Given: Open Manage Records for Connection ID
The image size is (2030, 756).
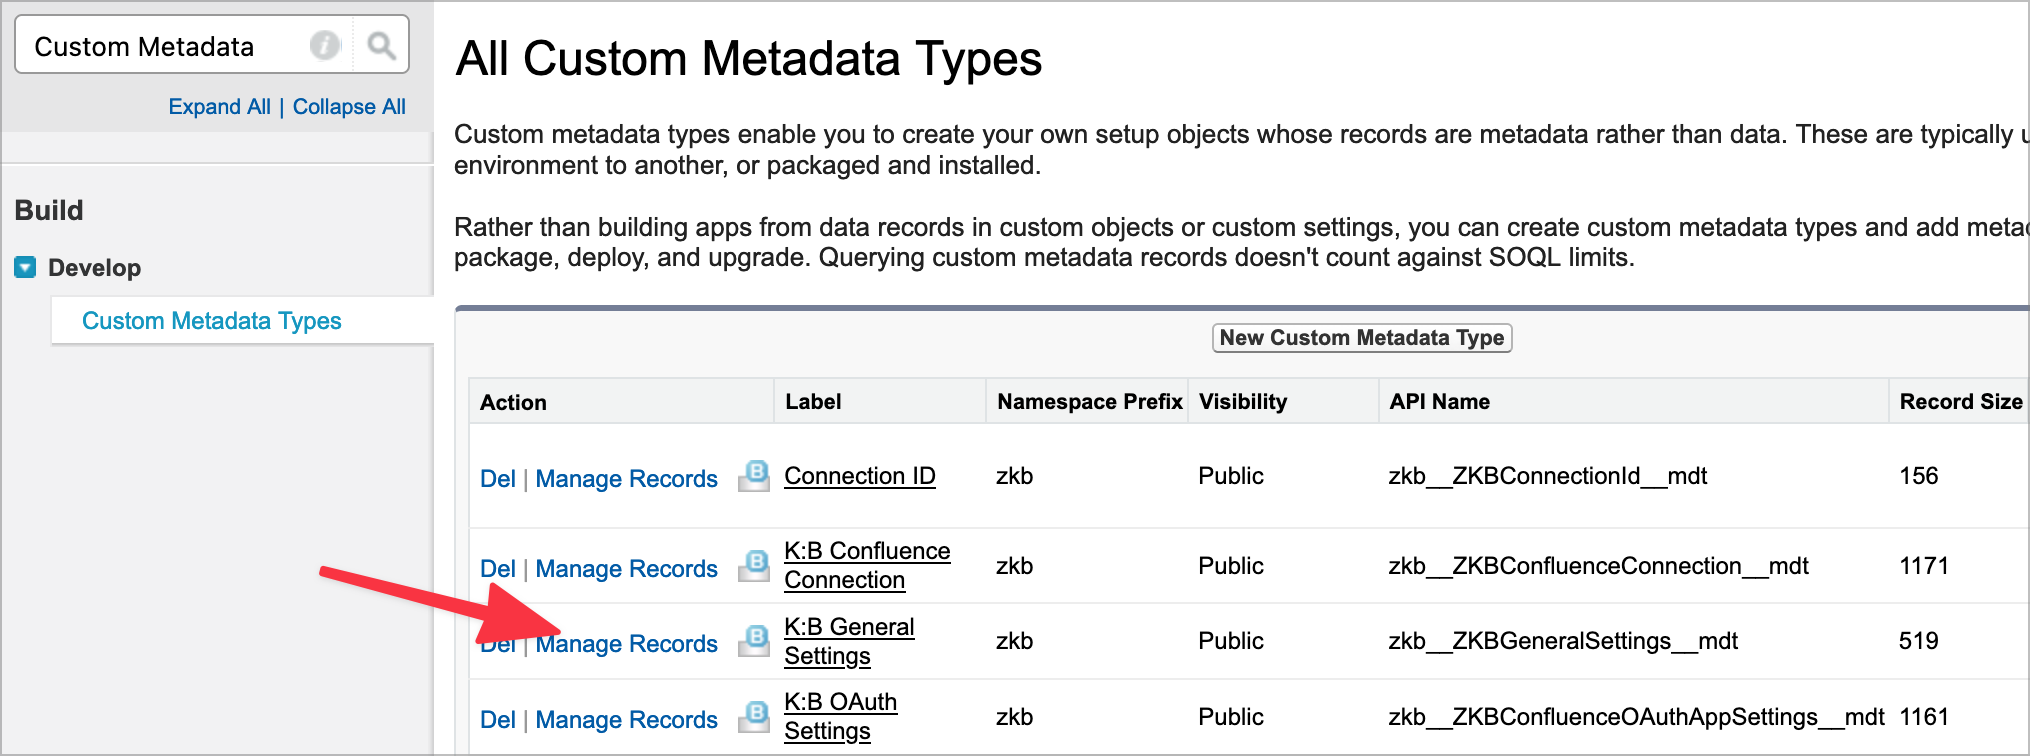Looking at the screenshot, I should coord(626,479).
